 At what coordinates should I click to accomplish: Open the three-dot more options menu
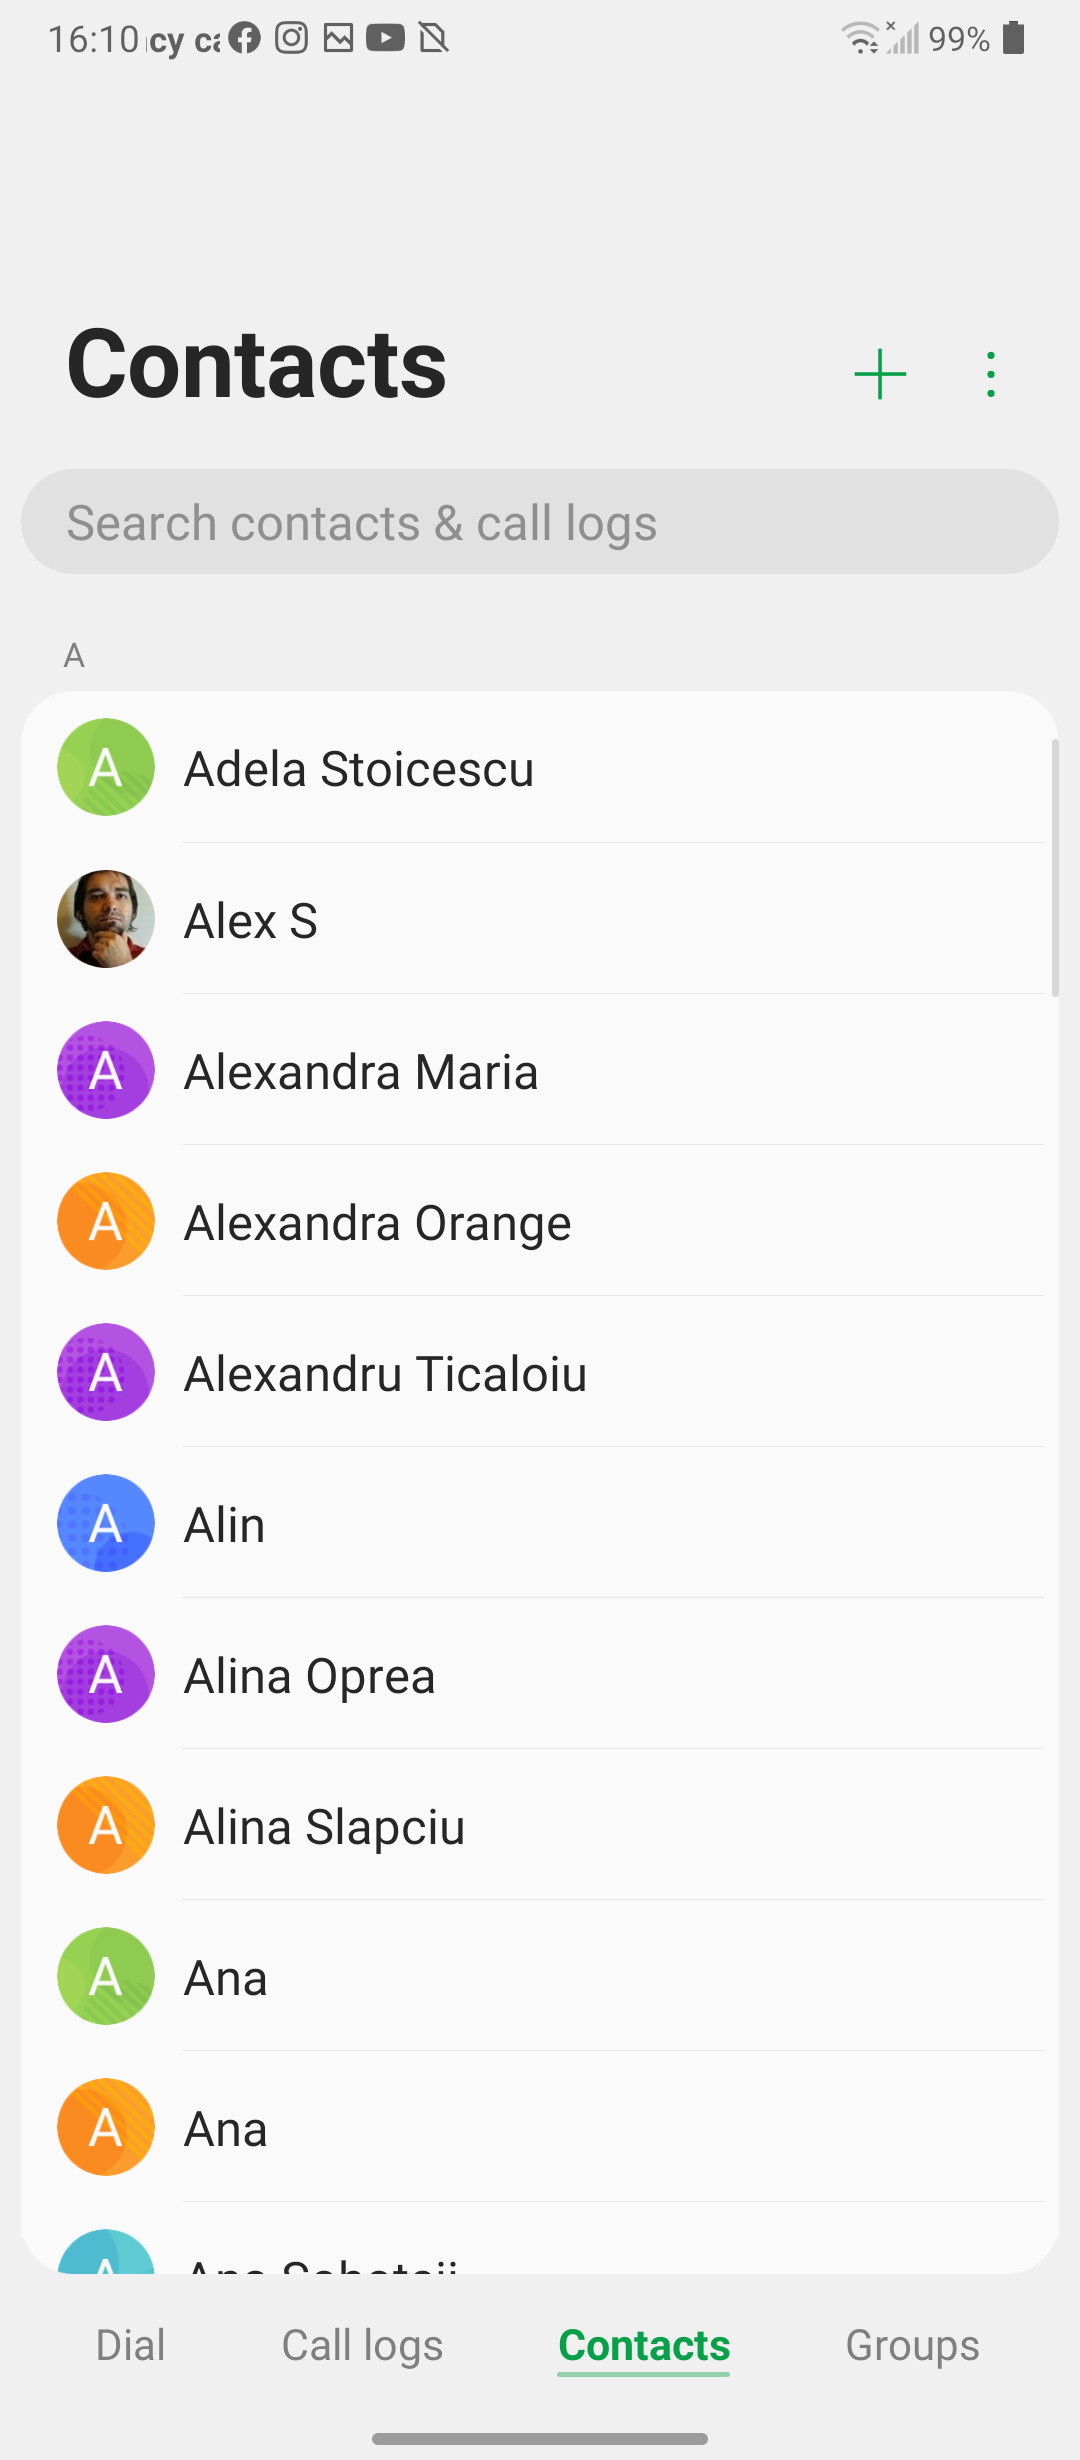pyautogui.click(x=990, y=374)
